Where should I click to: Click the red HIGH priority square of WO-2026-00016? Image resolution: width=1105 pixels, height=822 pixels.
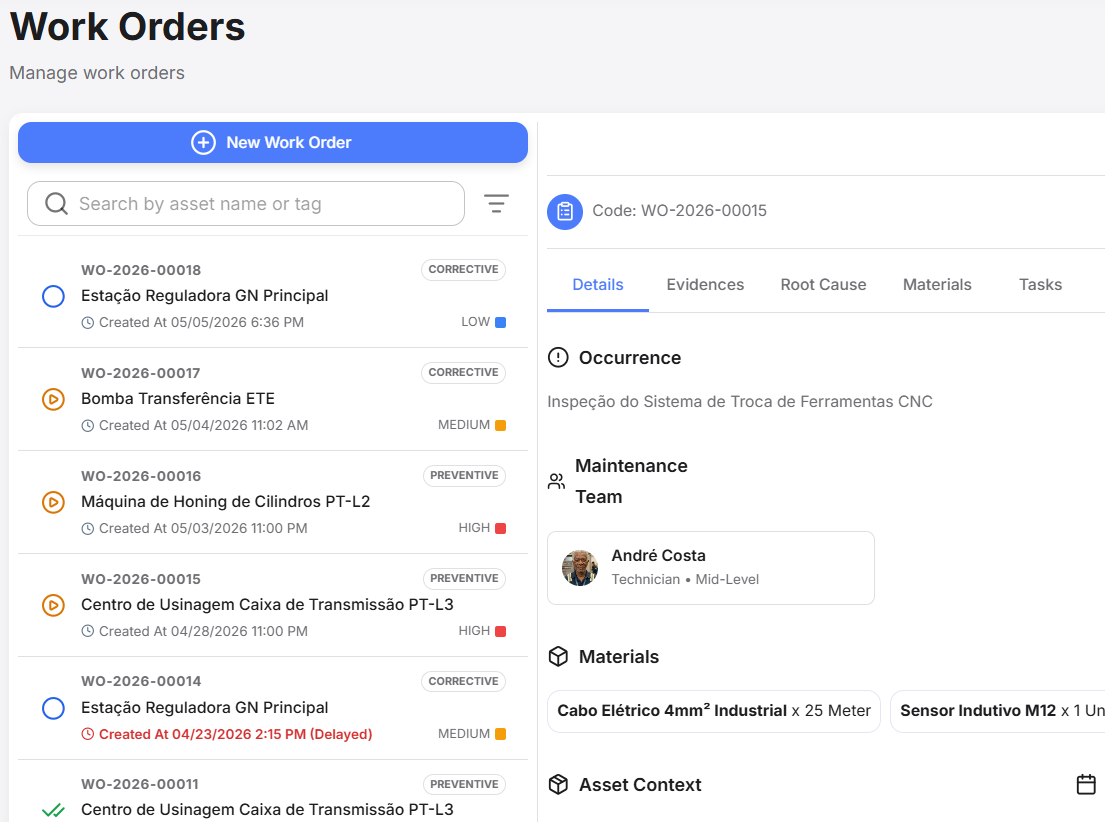500,528
